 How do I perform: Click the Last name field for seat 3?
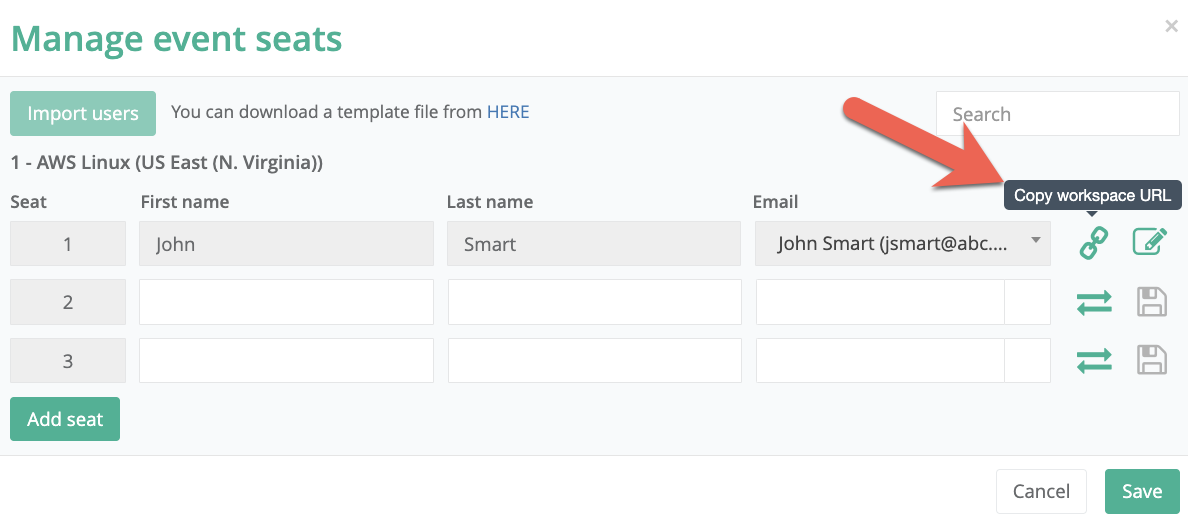pyautogui.click(x=595, y=360)
